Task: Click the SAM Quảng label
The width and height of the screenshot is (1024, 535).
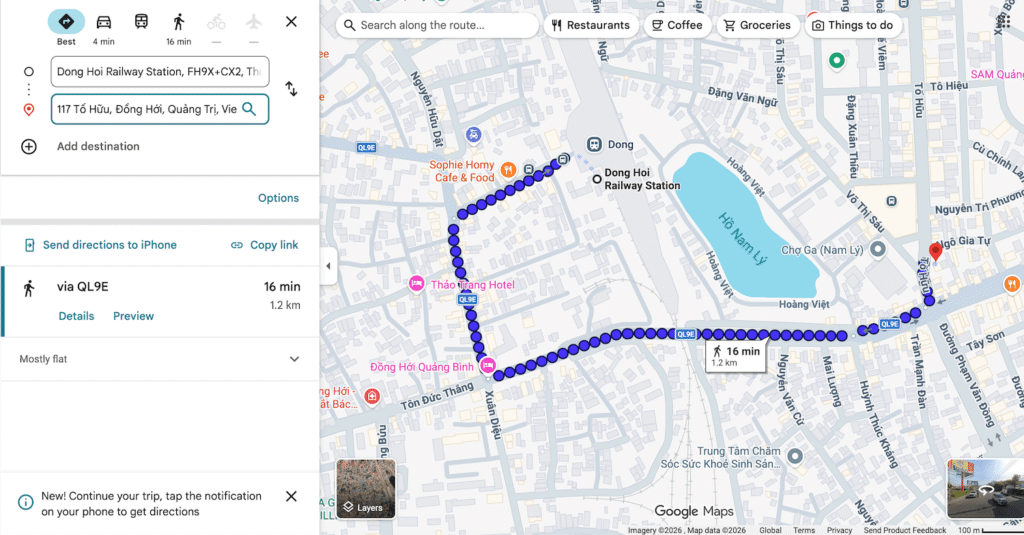Action: pyautogui.click(x=997, y=74)
